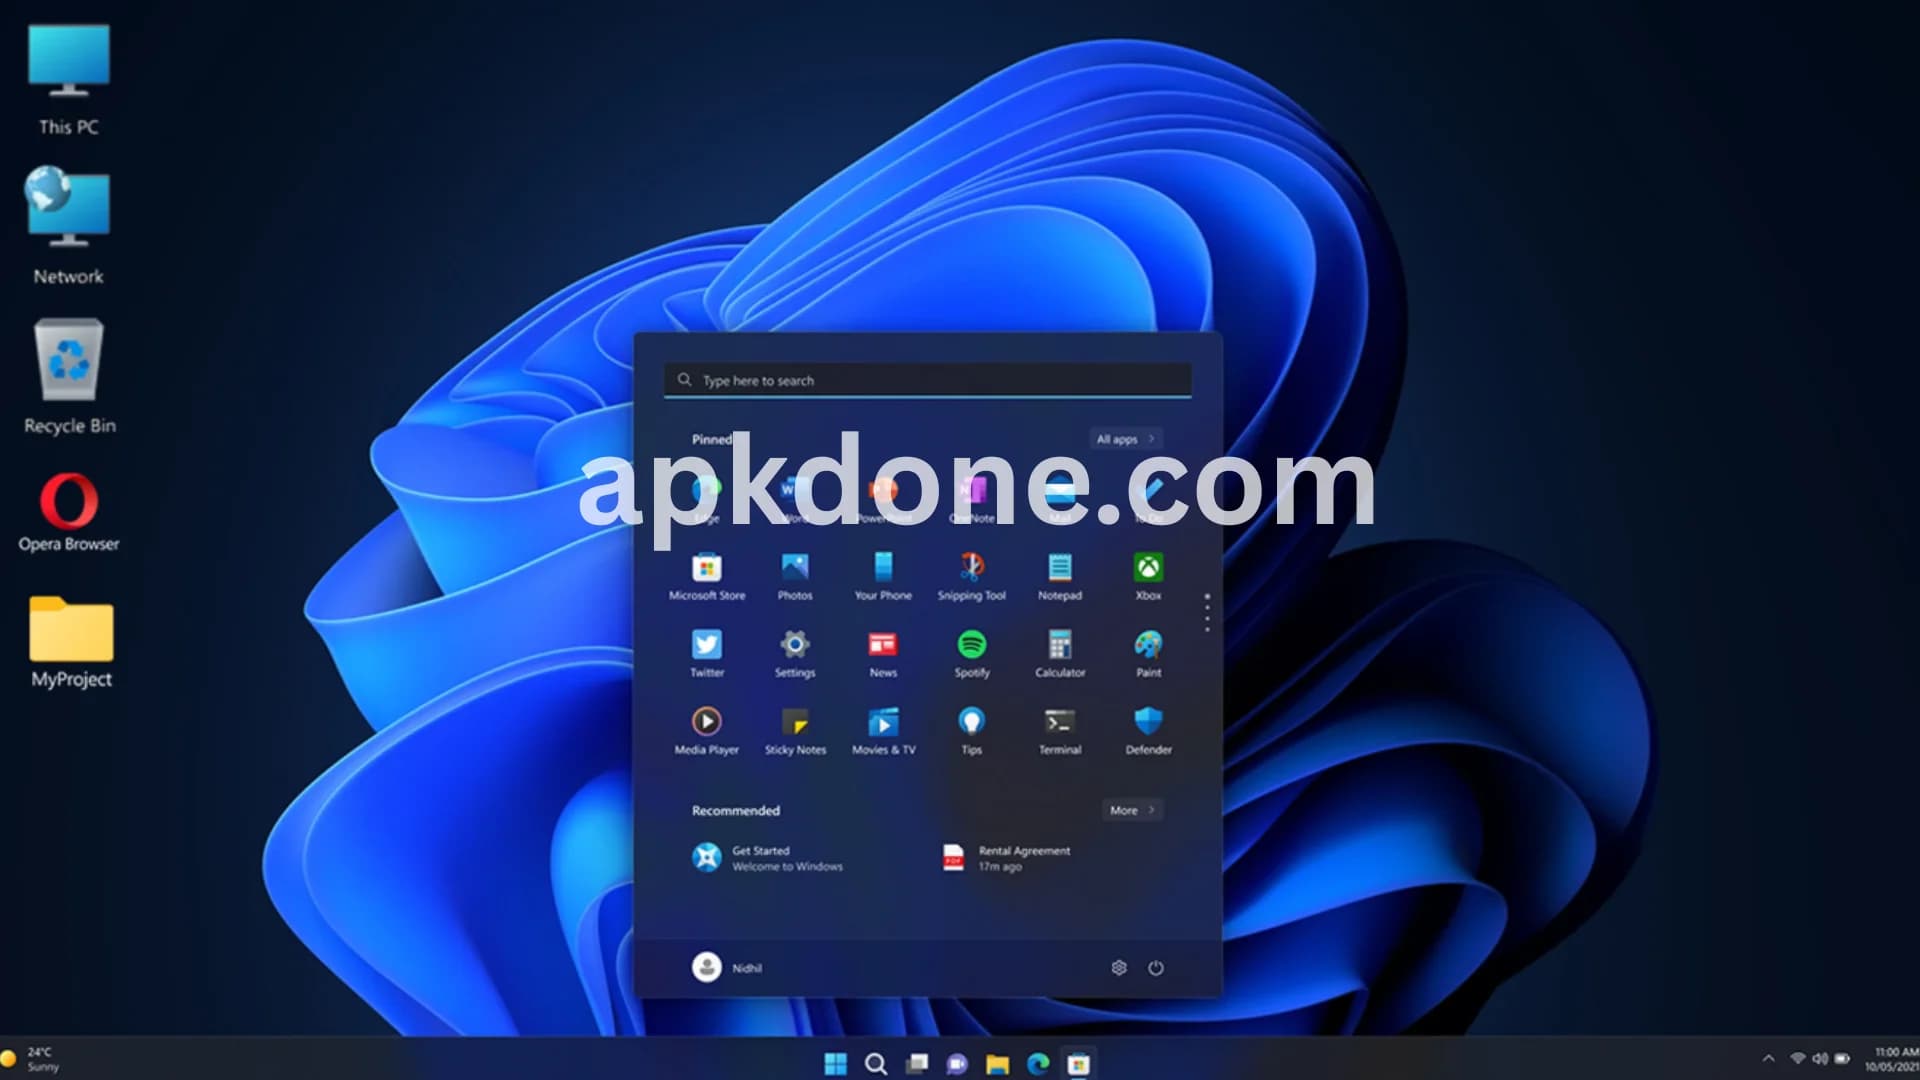The image size is (1920, 1080).
Task: Open the weather widget showing 24°C Sunny
Action: click(x=30, y=1059)
